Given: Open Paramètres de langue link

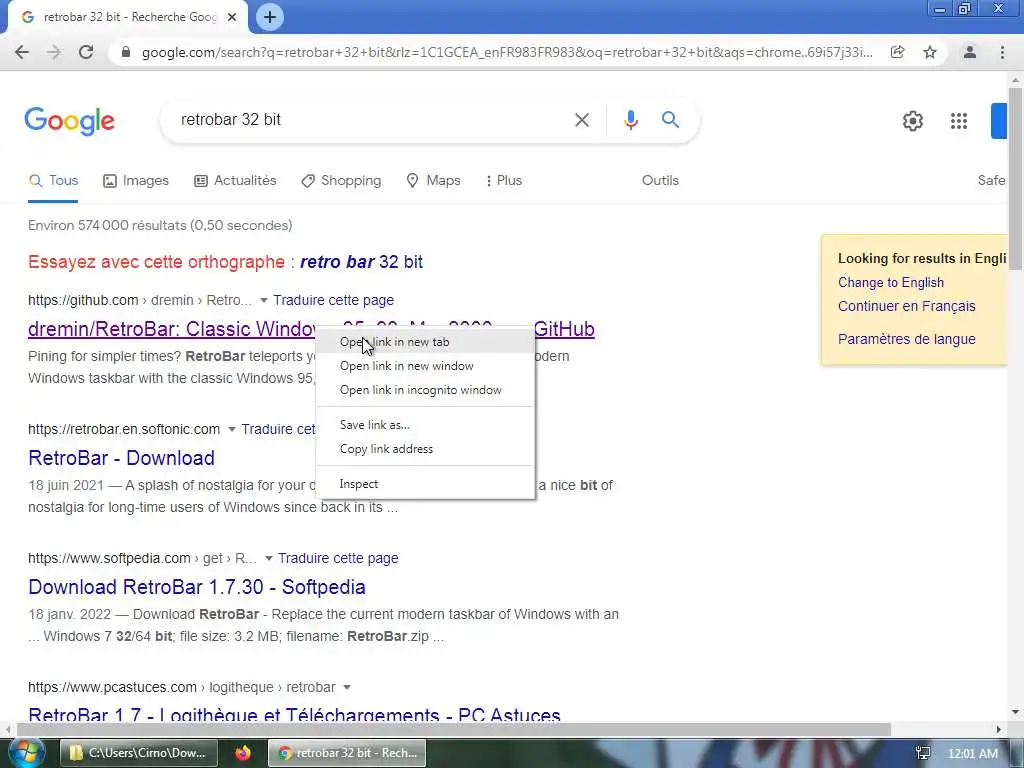Looking at the screenshot, I should coord(906,340).
